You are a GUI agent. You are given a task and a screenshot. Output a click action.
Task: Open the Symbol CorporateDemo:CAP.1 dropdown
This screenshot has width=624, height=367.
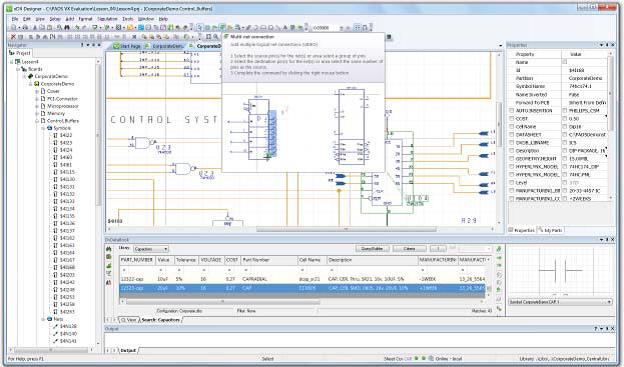pos(560,302)
